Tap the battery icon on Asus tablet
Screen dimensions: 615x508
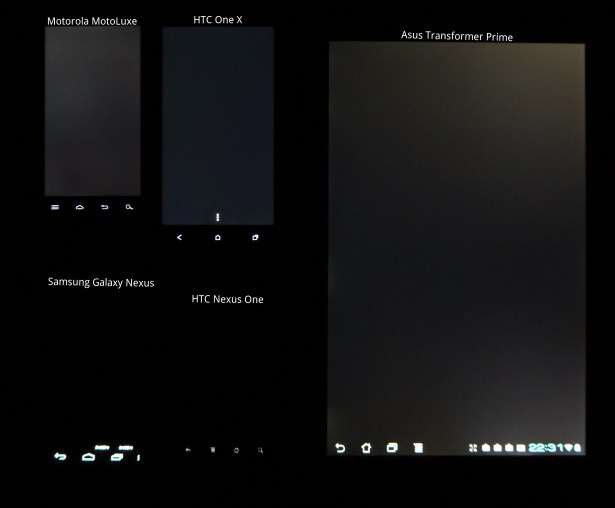577,447
